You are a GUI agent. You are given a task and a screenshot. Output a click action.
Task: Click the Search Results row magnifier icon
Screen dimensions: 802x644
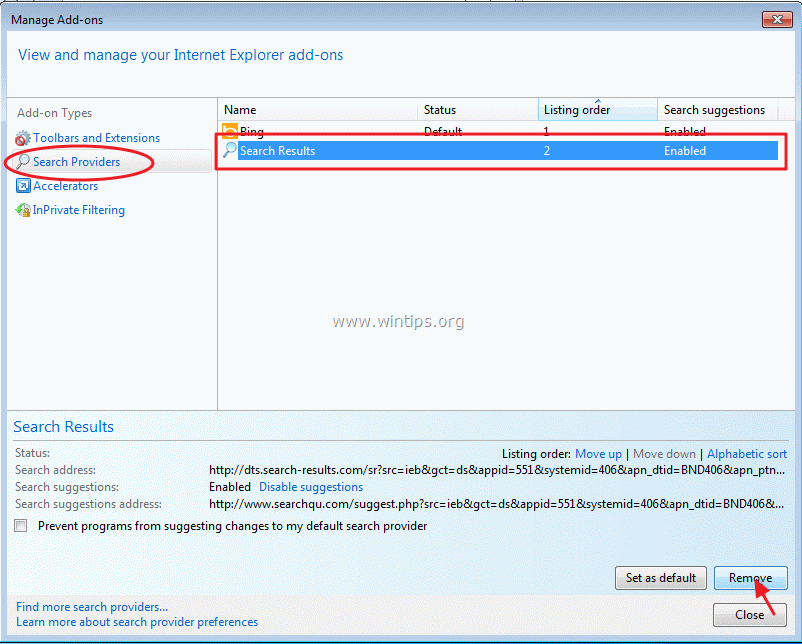230,150
